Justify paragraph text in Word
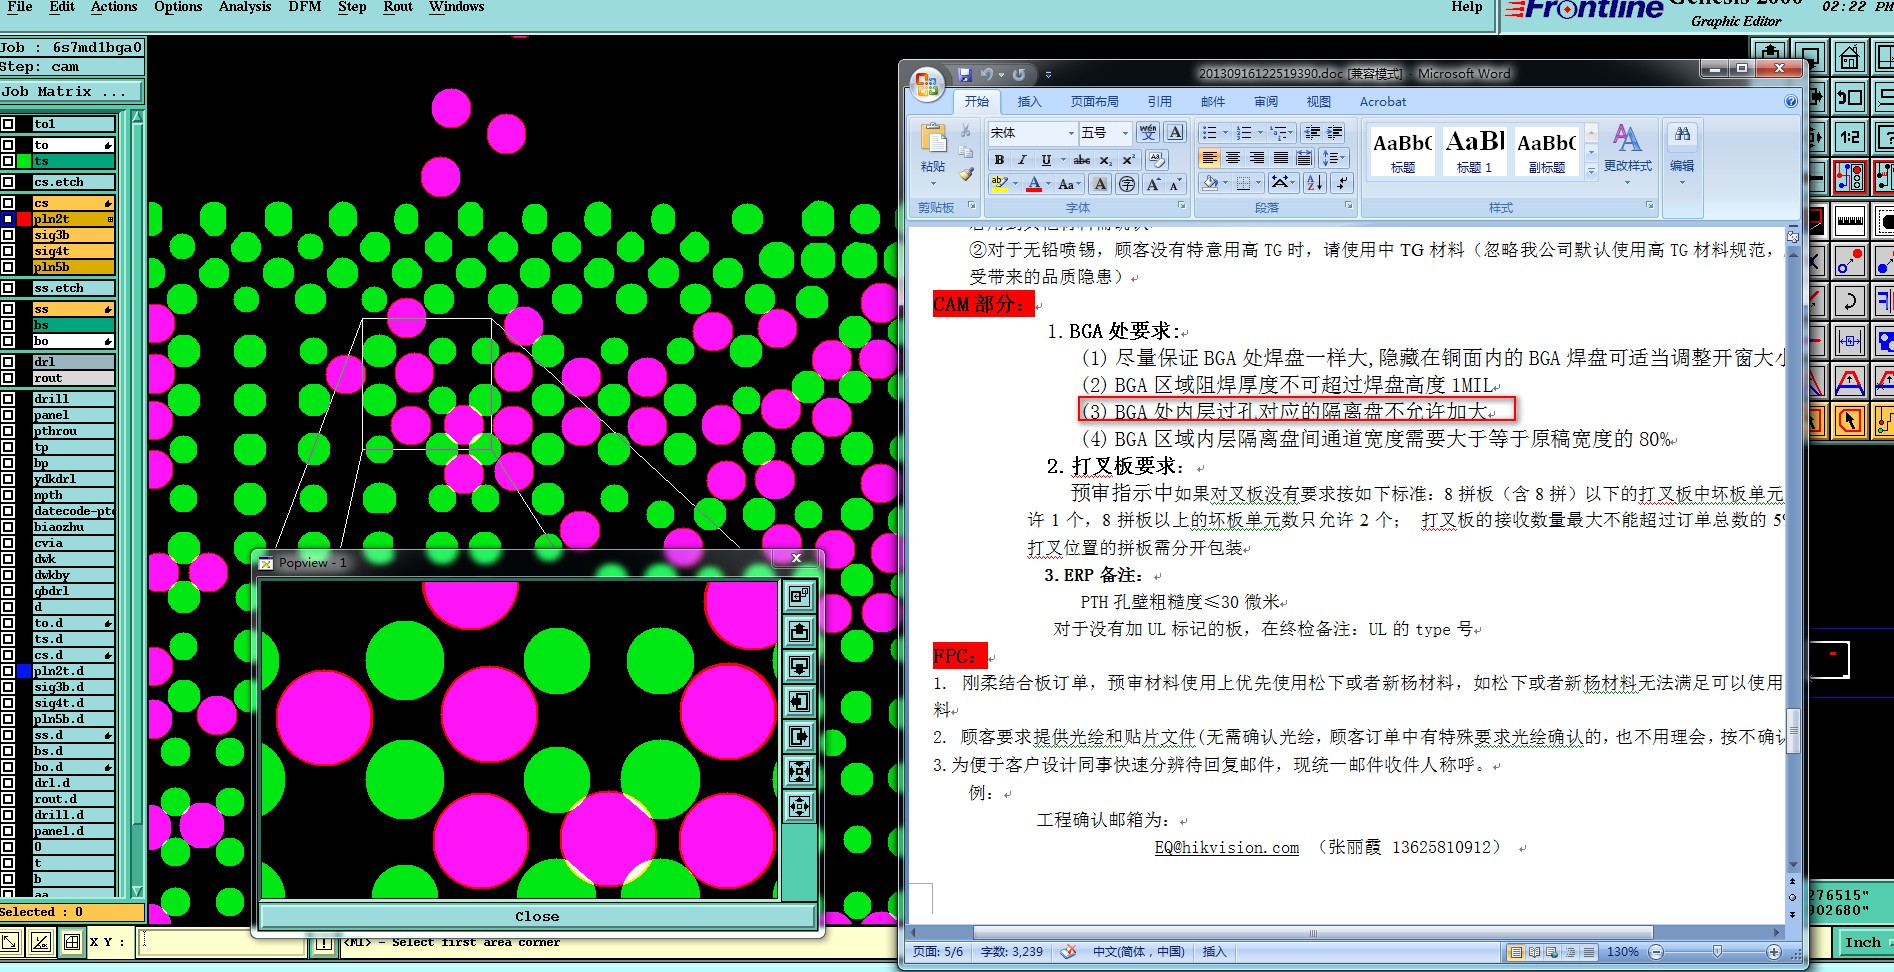Screen dimensions: 1894x972 1281,158
